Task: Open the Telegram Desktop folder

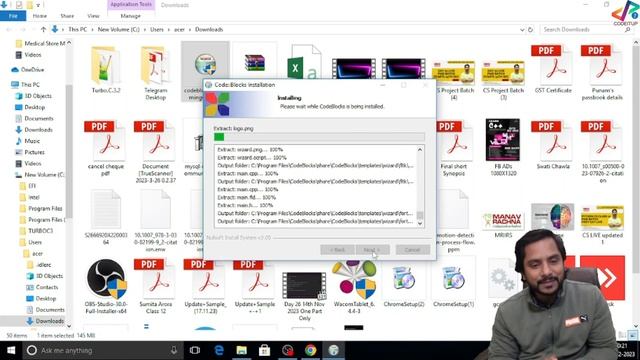Action: tap(155, 65)
